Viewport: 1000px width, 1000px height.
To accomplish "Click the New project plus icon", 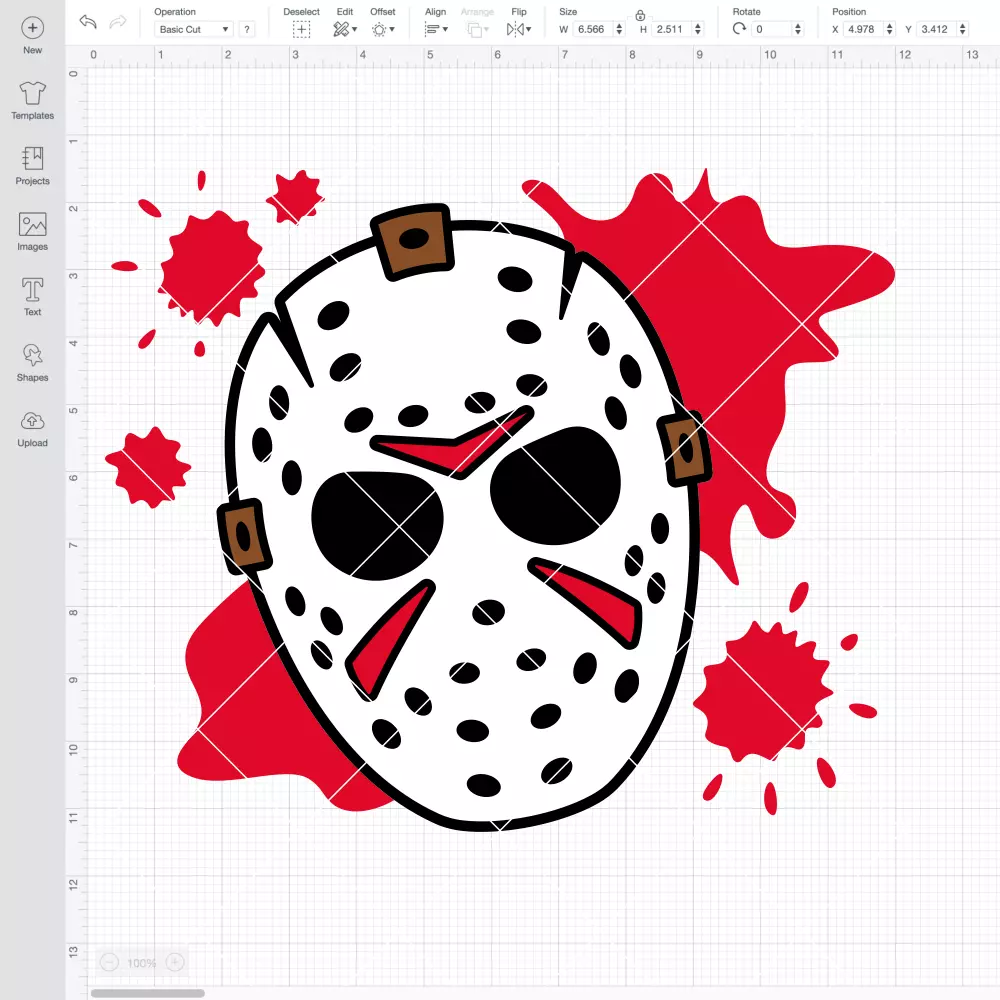I will (33, 28).
